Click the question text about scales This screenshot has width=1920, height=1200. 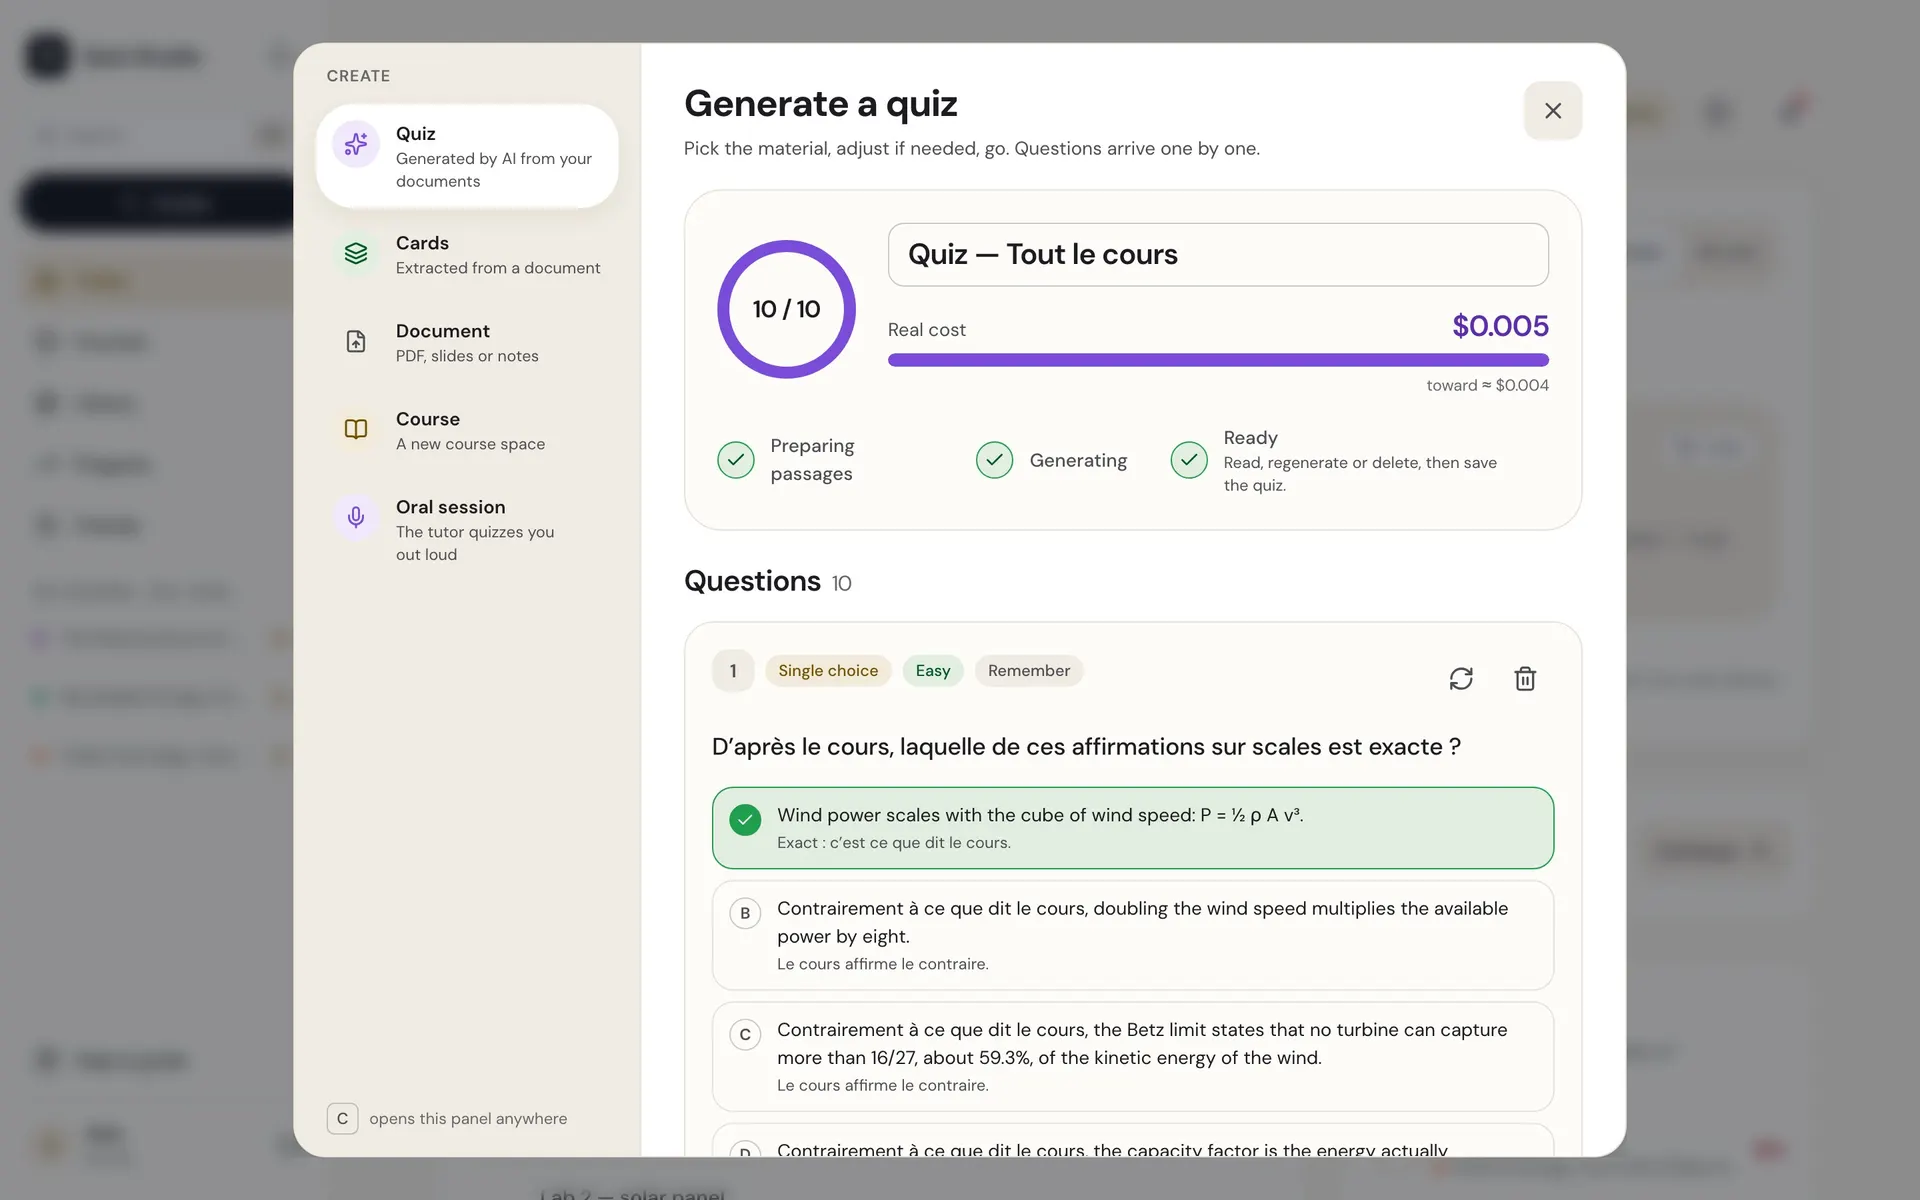tap(1086, 747)
